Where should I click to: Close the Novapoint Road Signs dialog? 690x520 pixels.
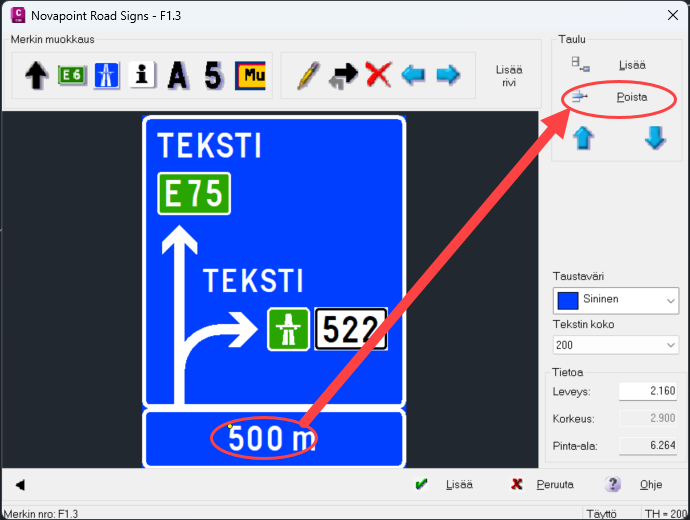click(672, 15)
